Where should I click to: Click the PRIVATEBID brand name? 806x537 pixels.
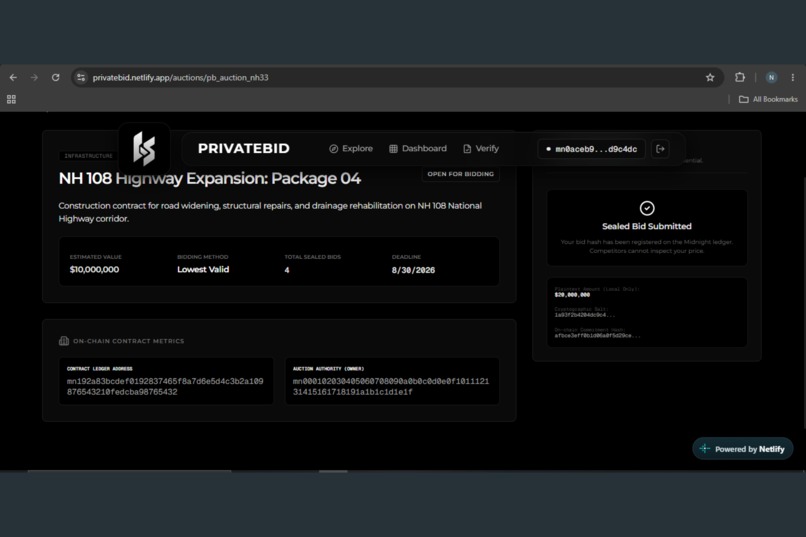pos(244,149)
